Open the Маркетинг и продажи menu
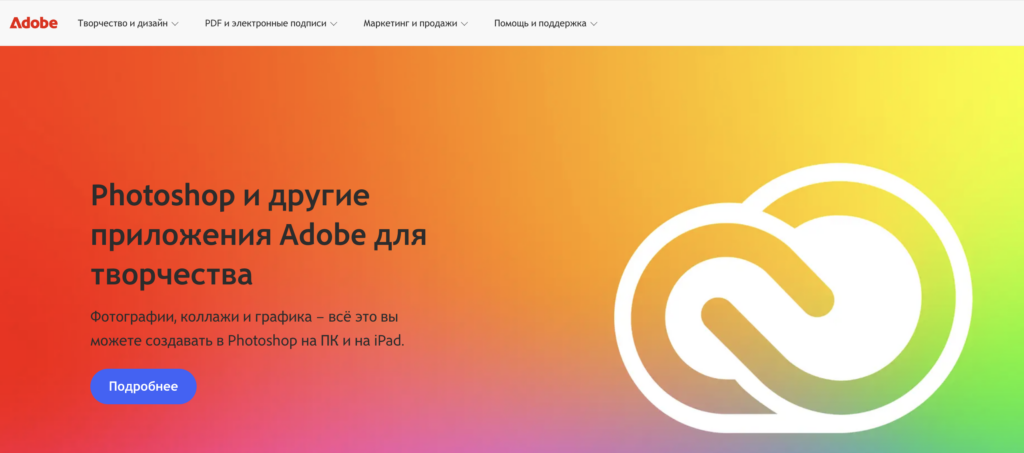The image size is (1024, 453). coord(415,23)
